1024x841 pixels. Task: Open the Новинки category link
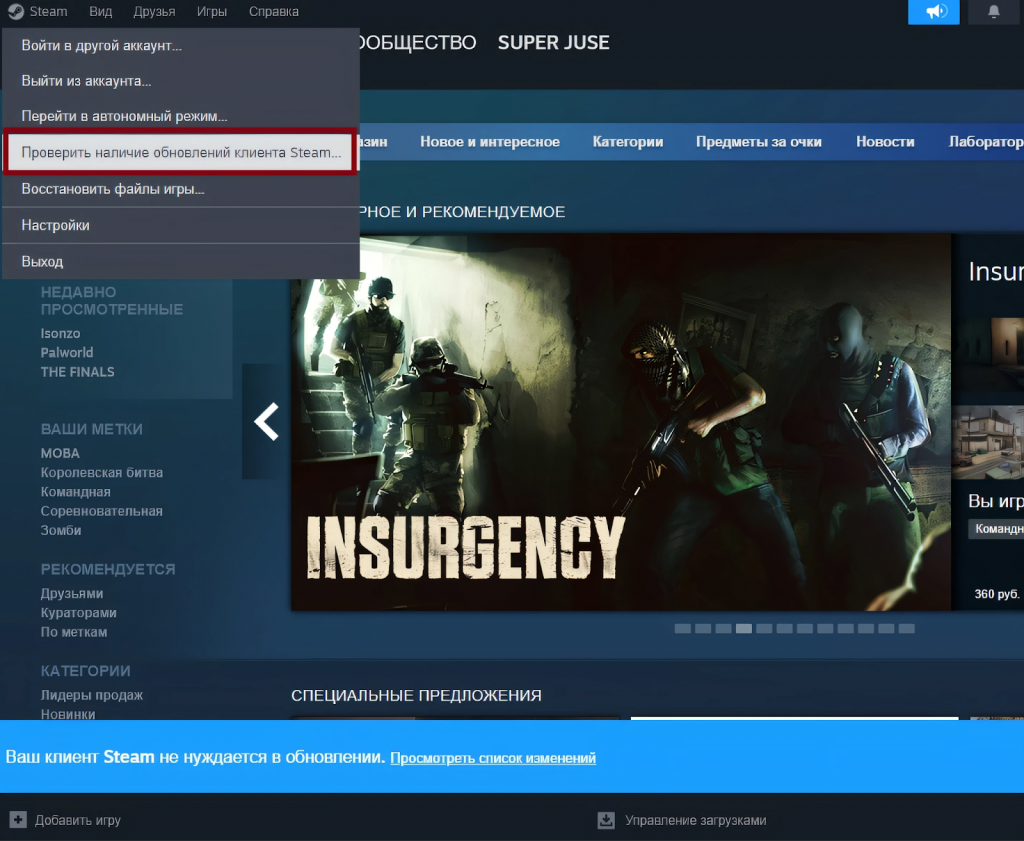[x=67, y=714]
